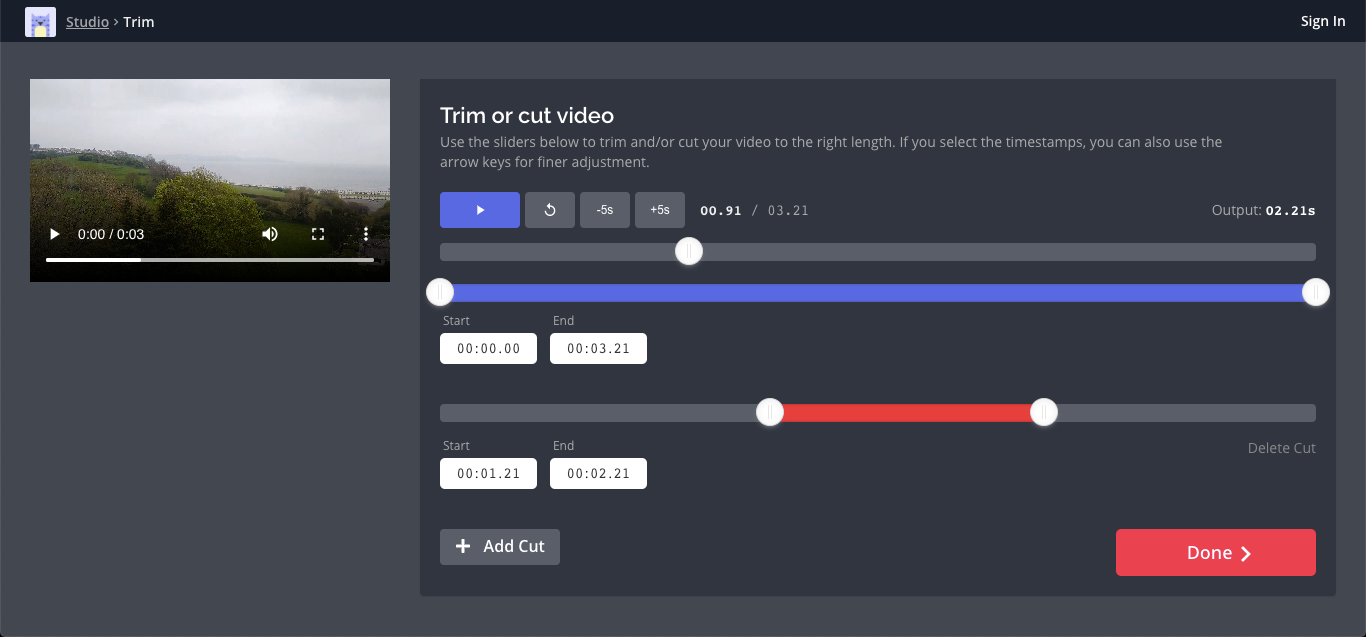Select the trim Start field 00:00.00
This screenshot has width=1366, height=637.
(488, 349)
